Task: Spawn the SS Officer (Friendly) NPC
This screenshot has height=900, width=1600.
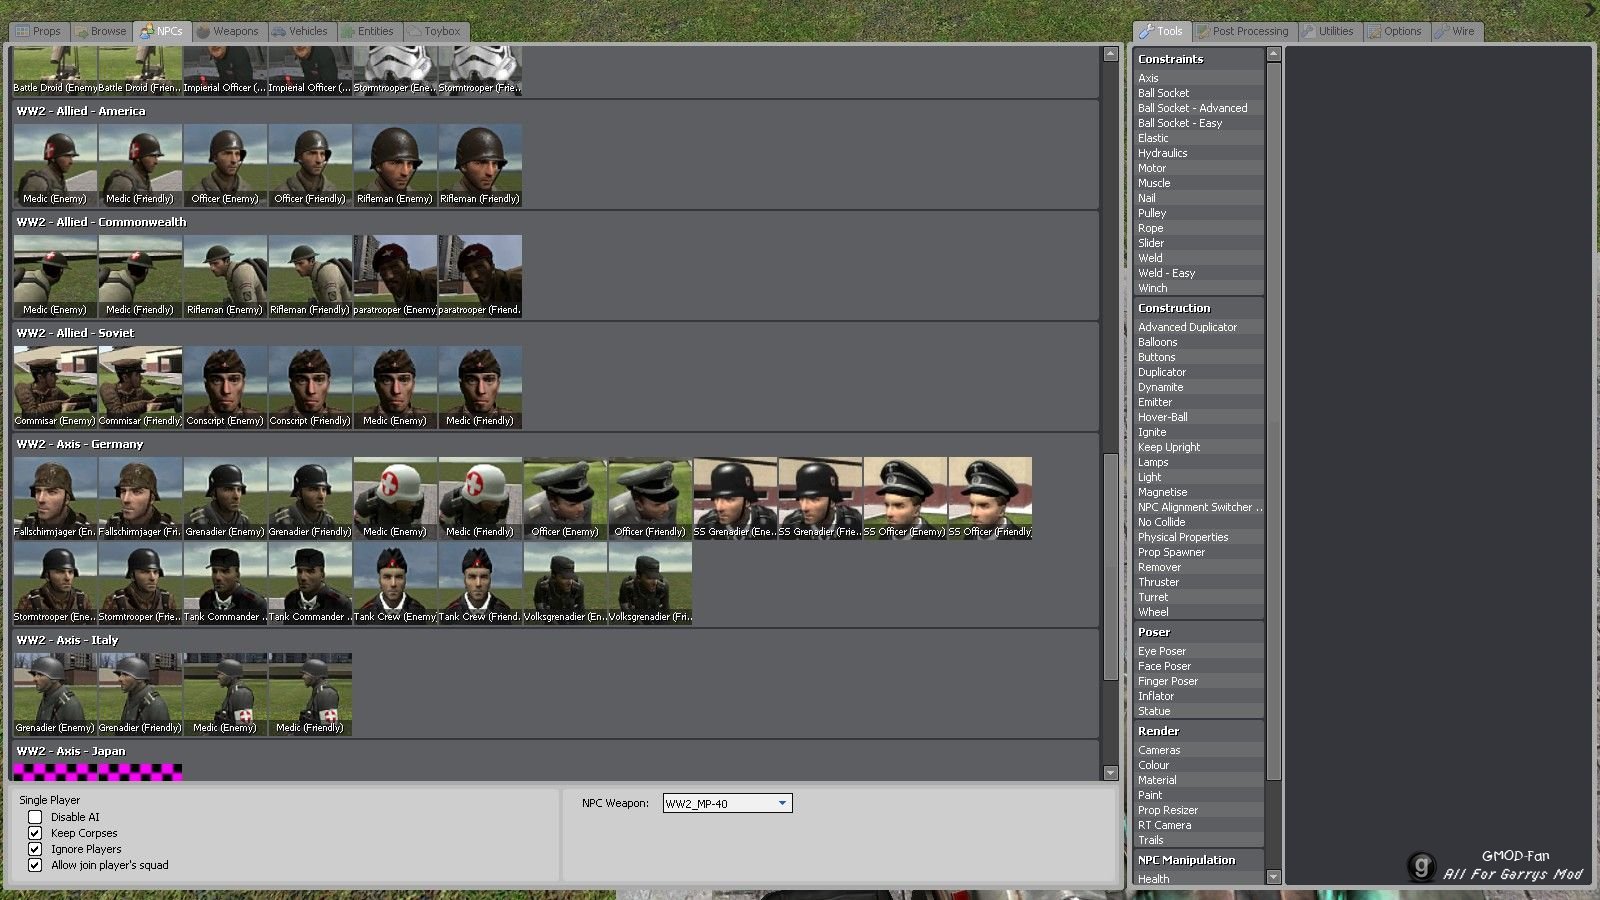Action: click(990, 498)
